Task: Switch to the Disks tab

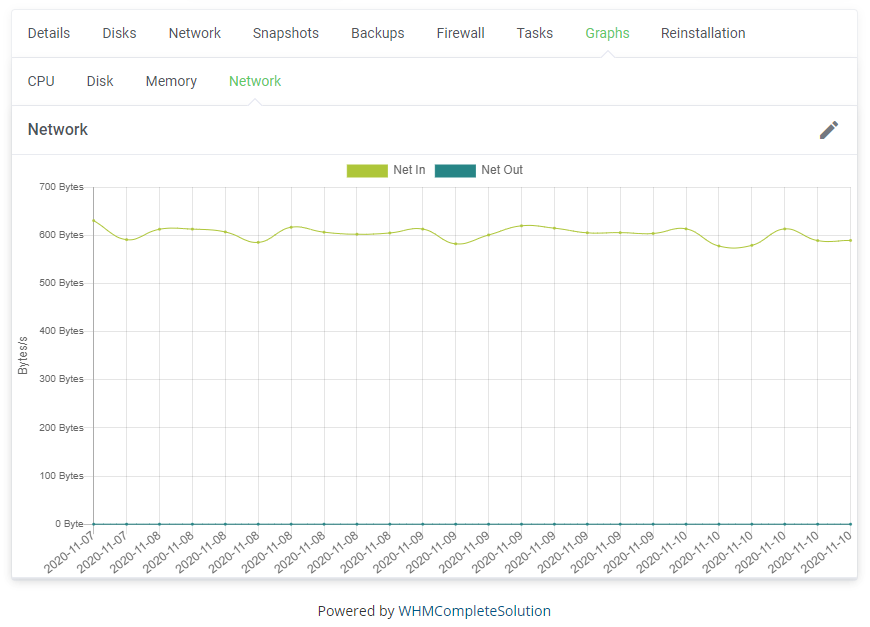Action: pyautogui.click(x=119, y=33)
